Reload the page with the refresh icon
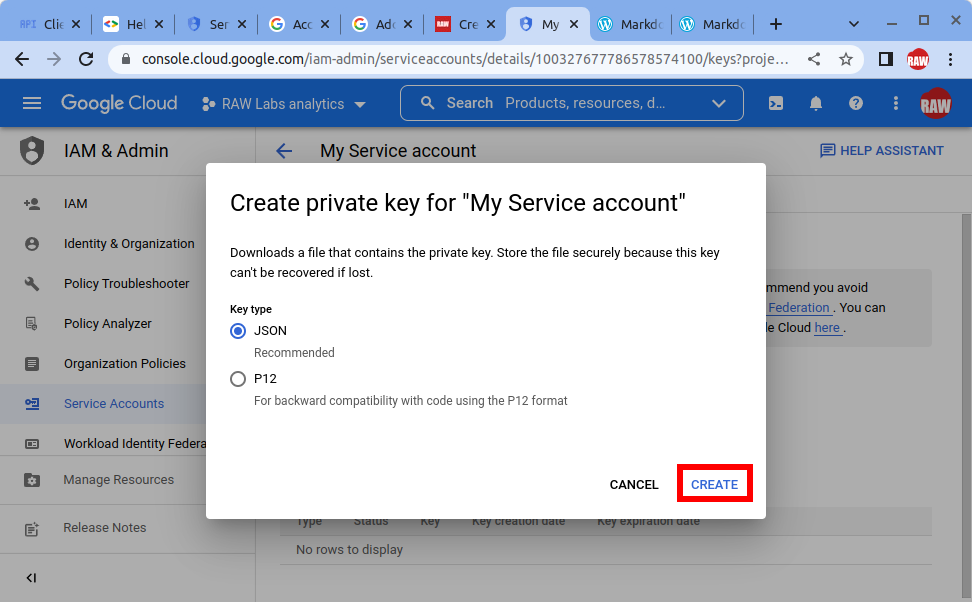This screenshot has width=972, height=602. point(86,59)
